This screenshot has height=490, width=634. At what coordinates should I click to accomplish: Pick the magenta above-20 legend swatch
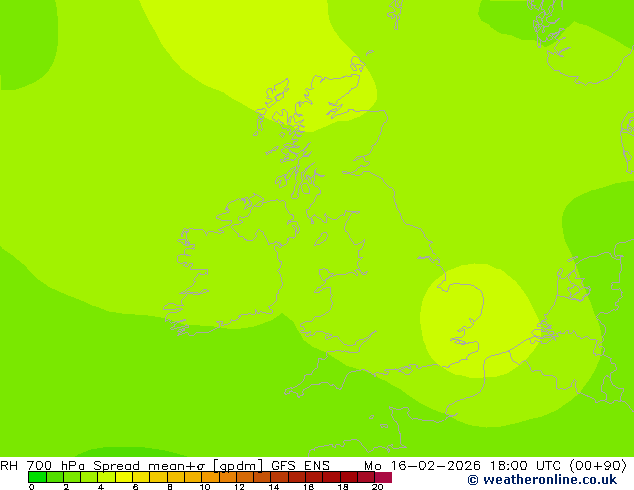click(x=384, y=477)
